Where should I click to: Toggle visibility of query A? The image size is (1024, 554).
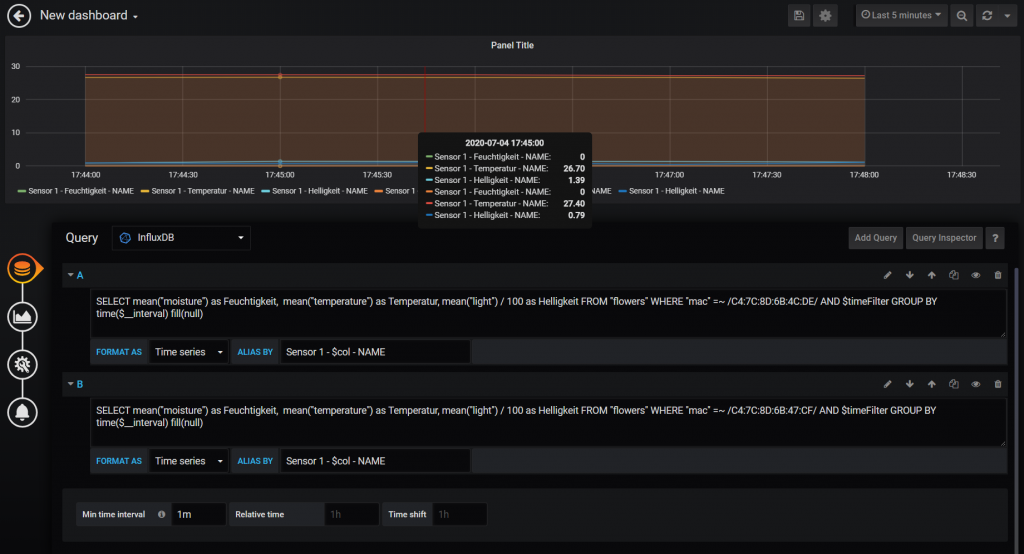[x=975, y=275]
